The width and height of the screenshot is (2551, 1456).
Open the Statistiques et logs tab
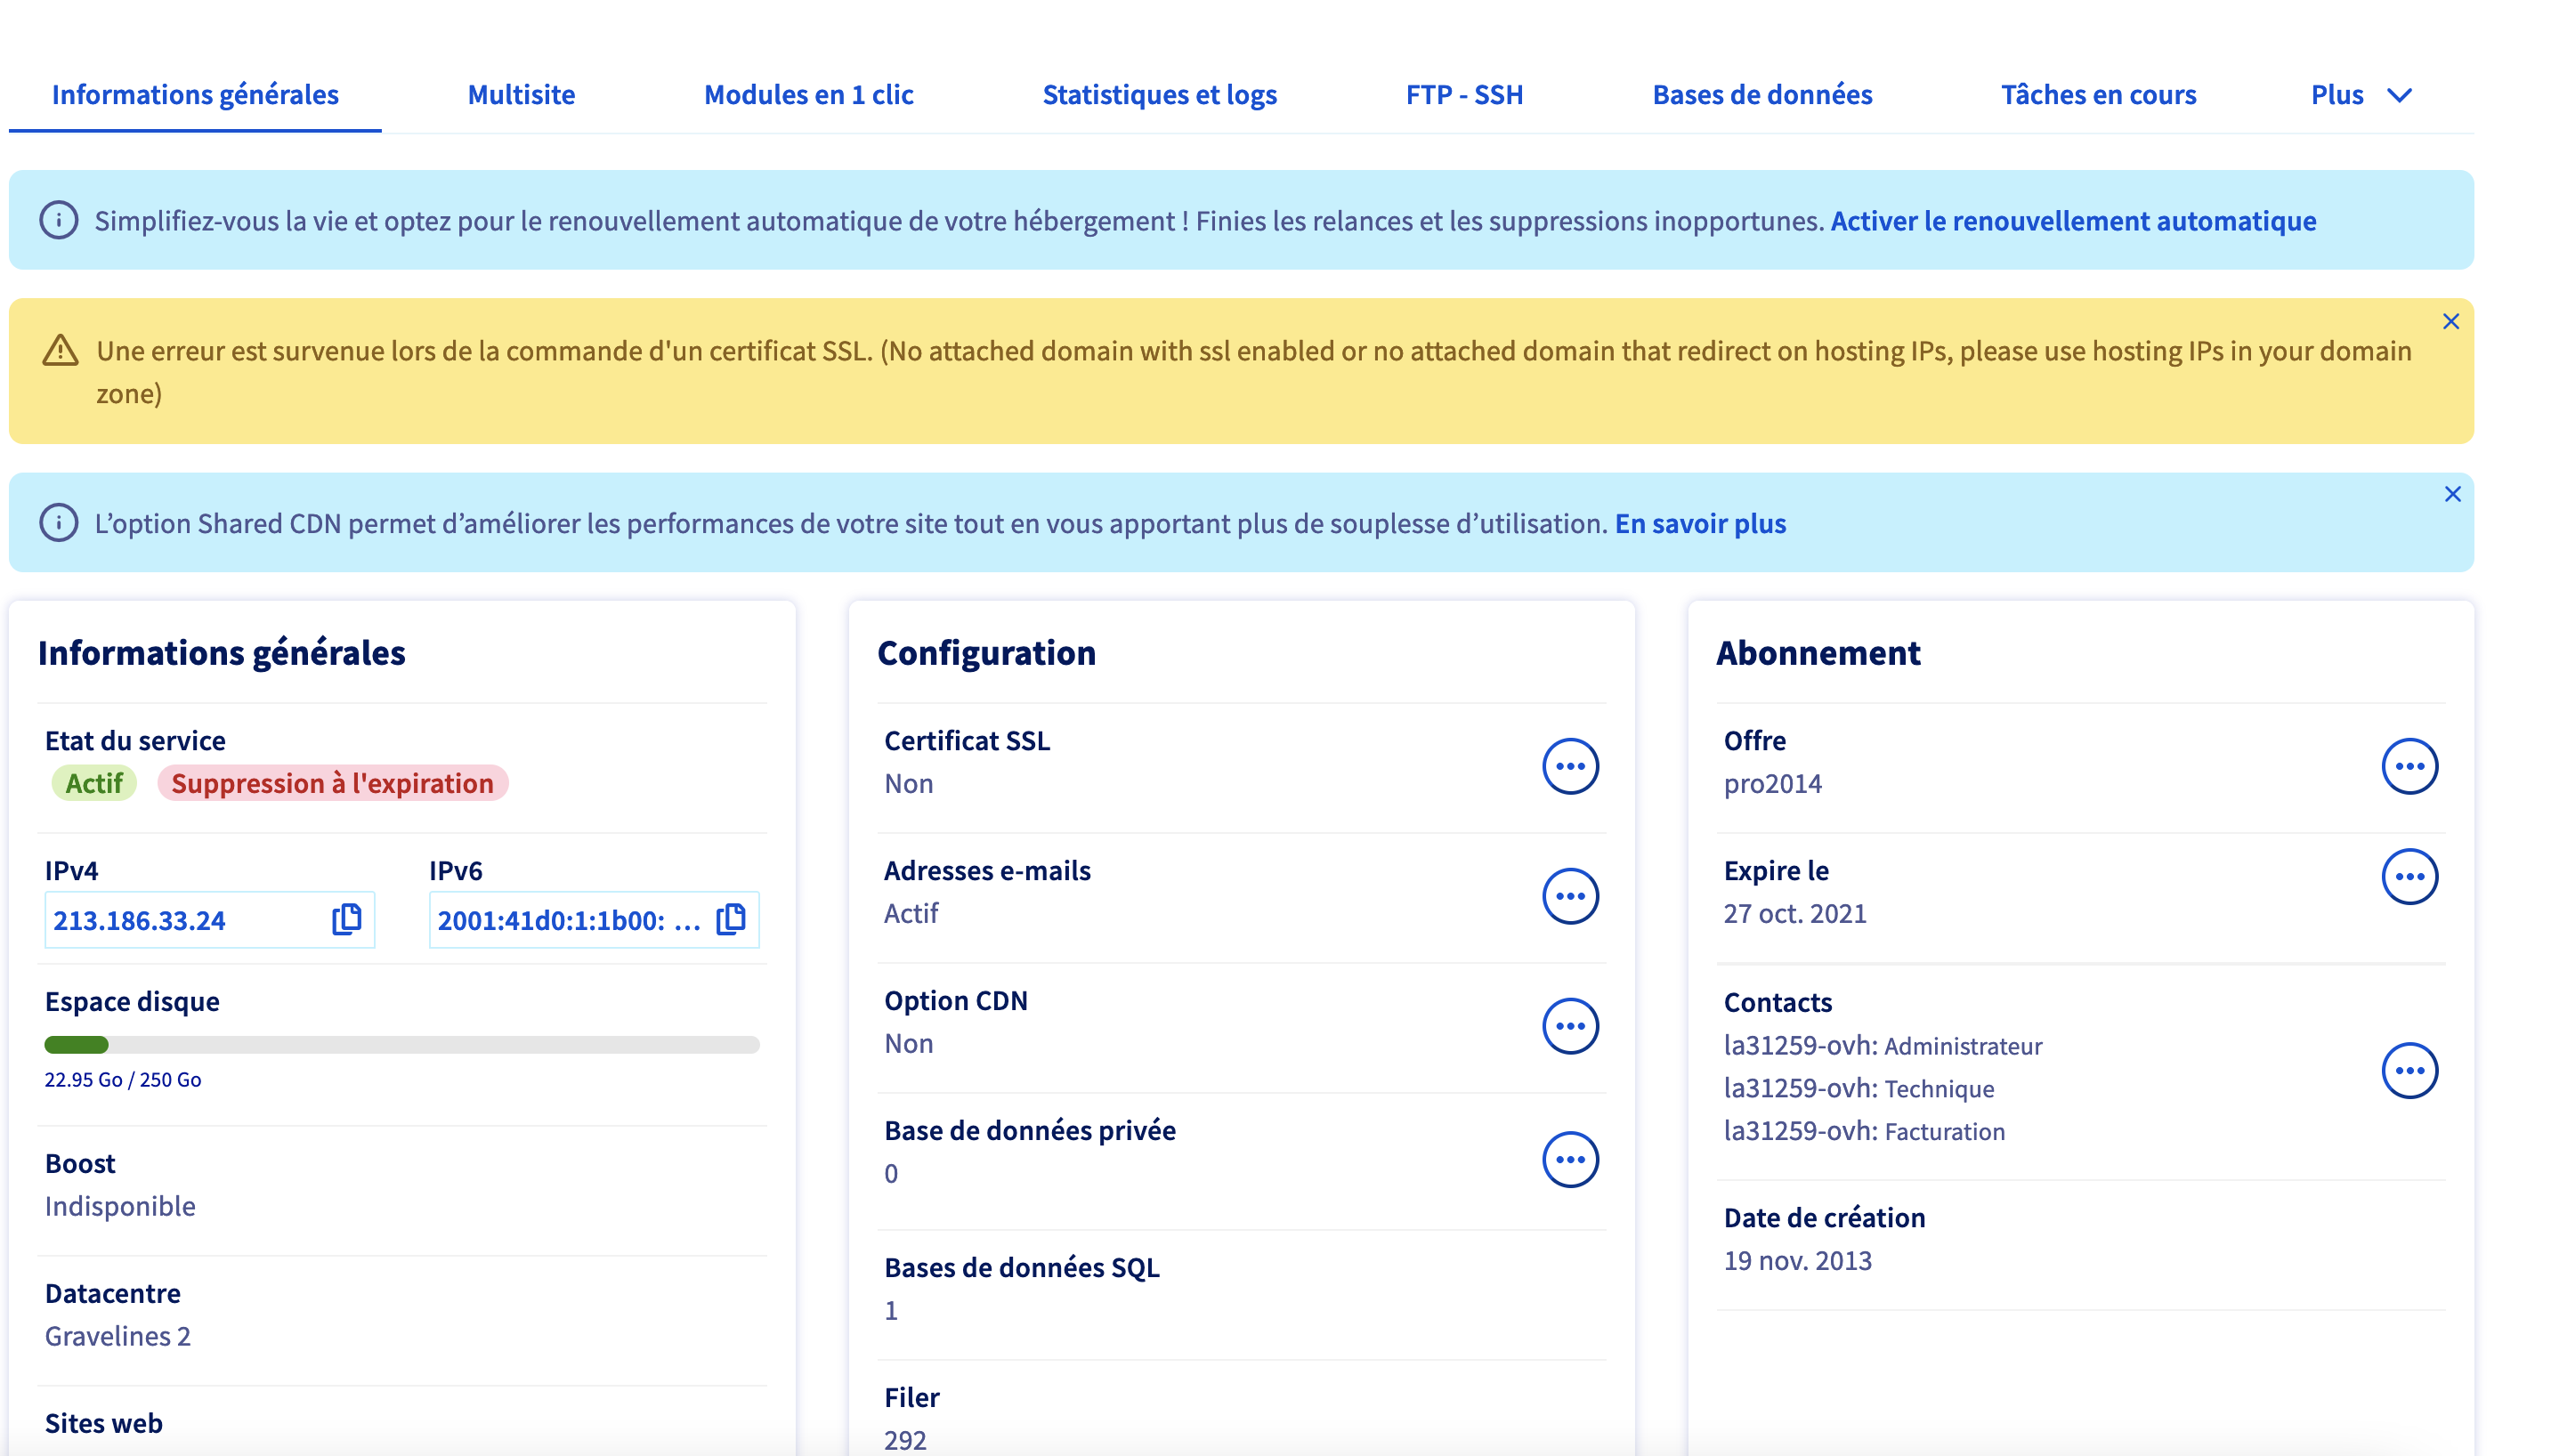pos(1159,95)
